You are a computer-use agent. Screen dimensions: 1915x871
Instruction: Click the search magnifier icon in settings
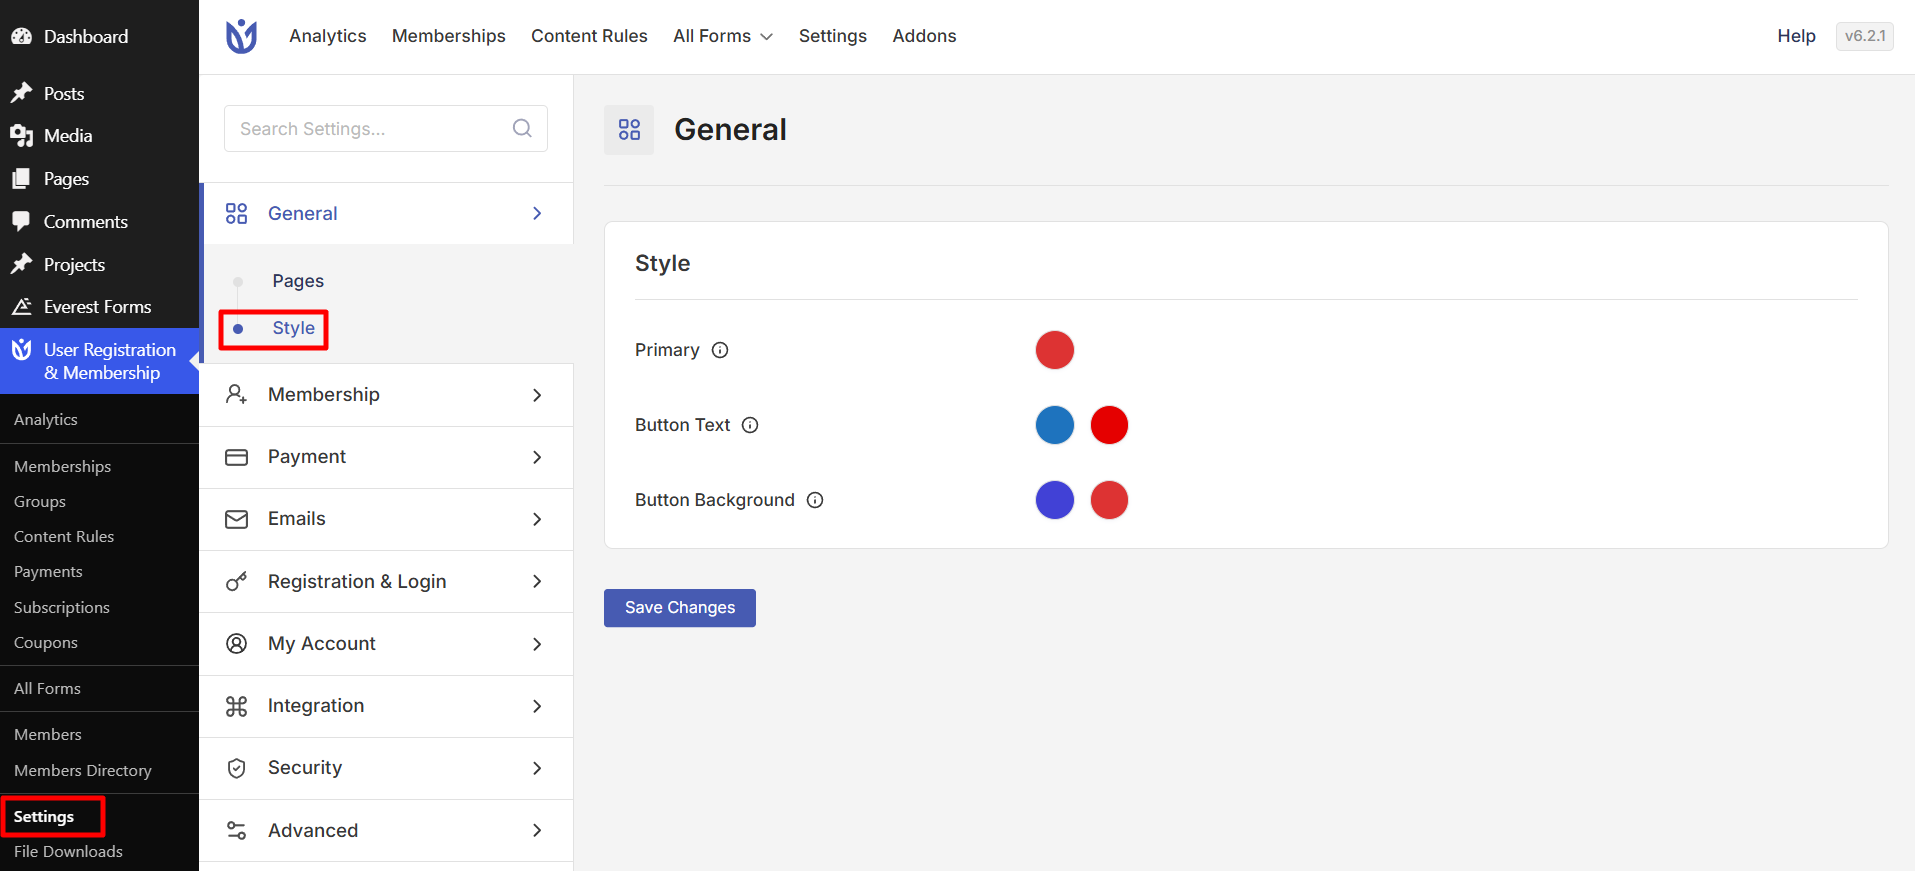coord(522,128)
